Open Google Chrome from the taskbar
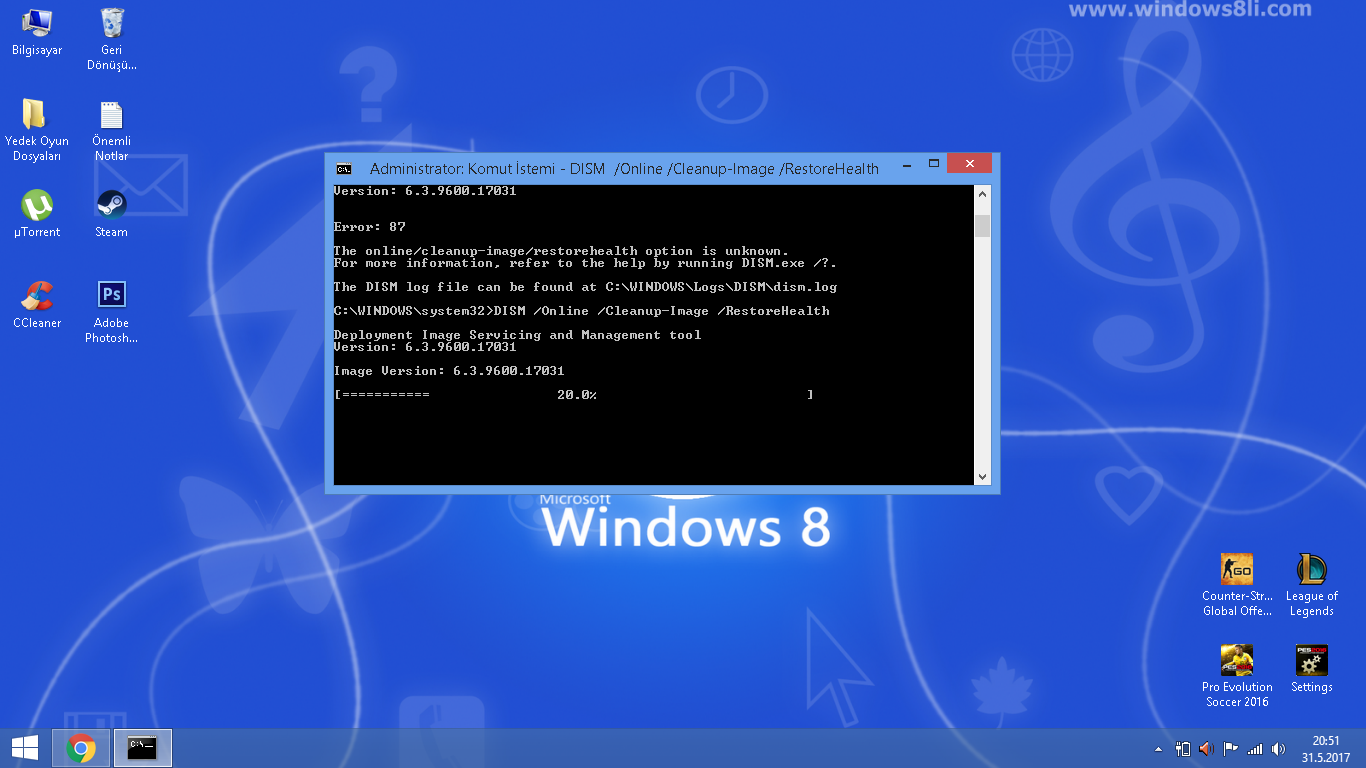The width and height of the screenshot is (1366, 768). (x=81, y=748)
